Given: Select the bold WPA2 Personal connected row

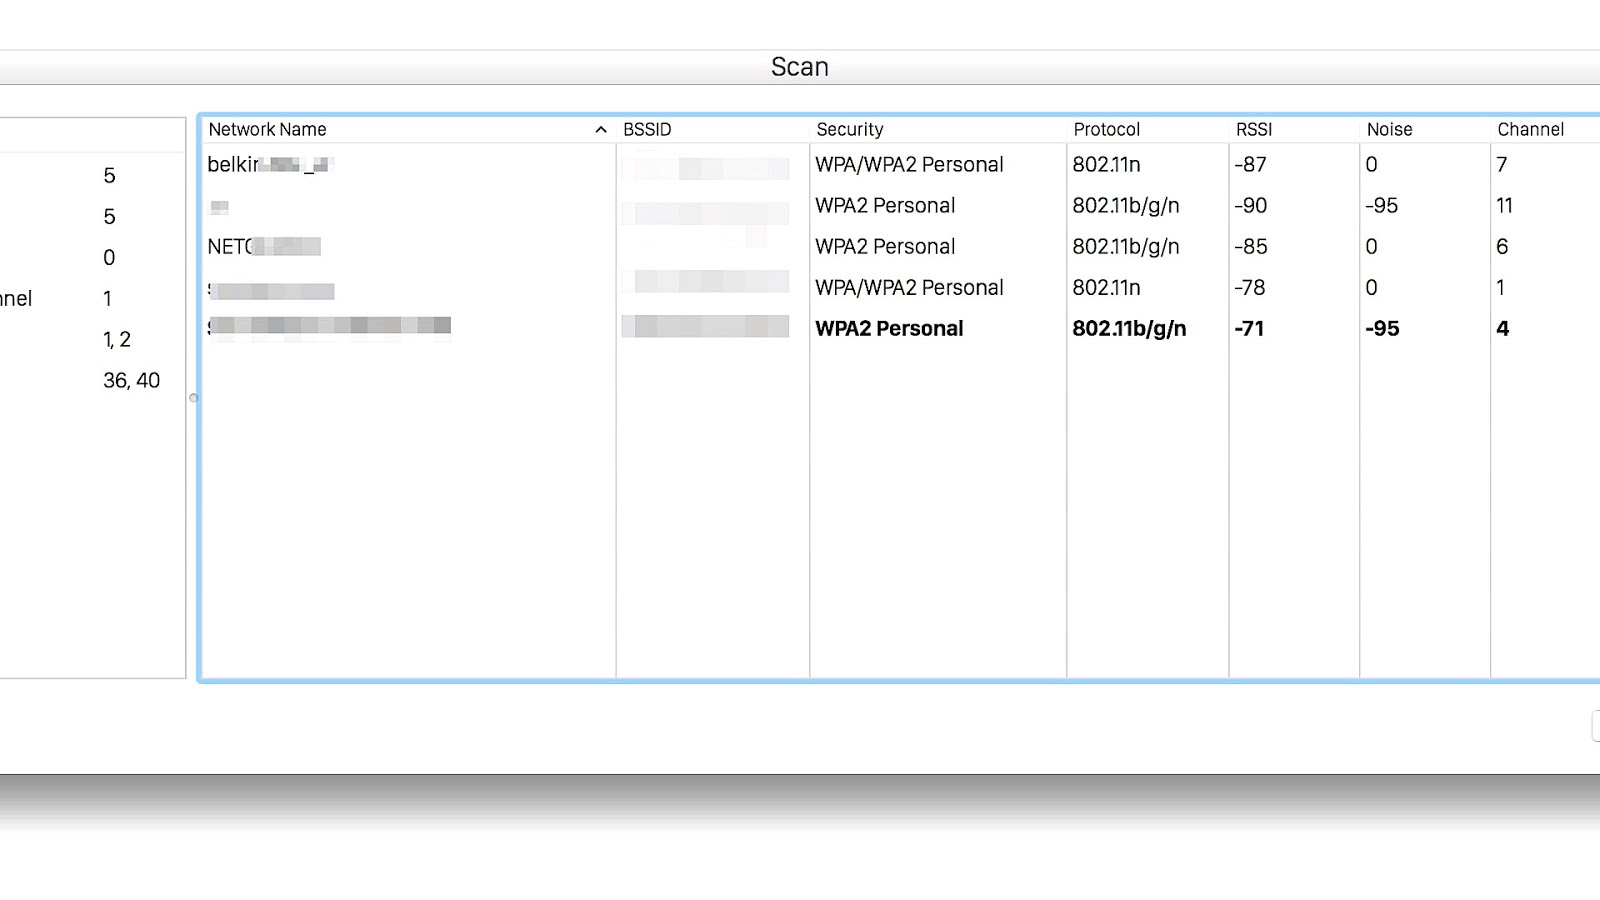Looking at the screenshot, I should click(889, 329).
